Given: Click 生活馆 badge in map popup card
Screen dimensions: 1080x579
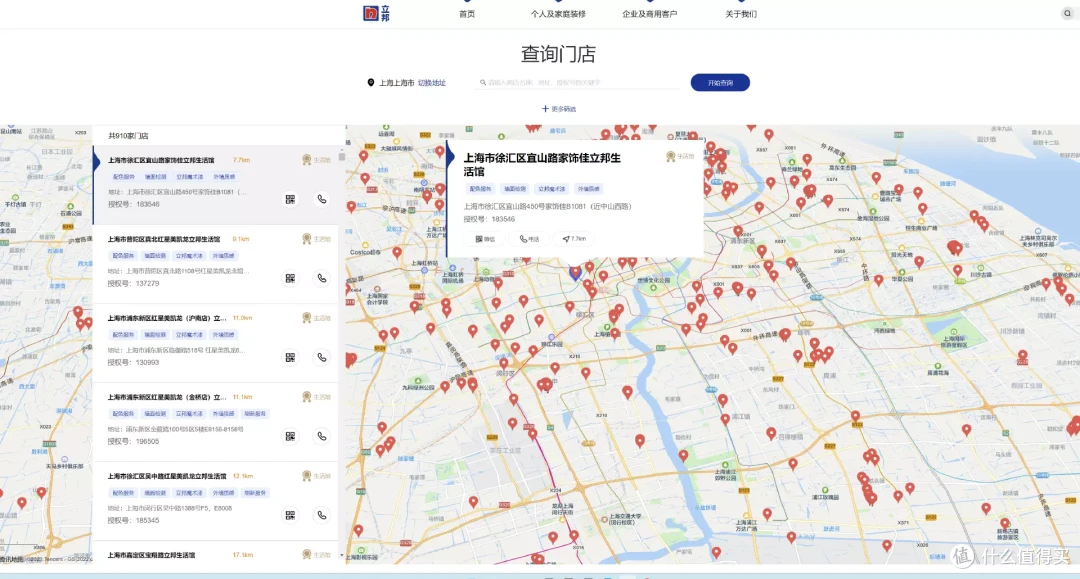Looking at the screenshot, I should pos(680,156).
